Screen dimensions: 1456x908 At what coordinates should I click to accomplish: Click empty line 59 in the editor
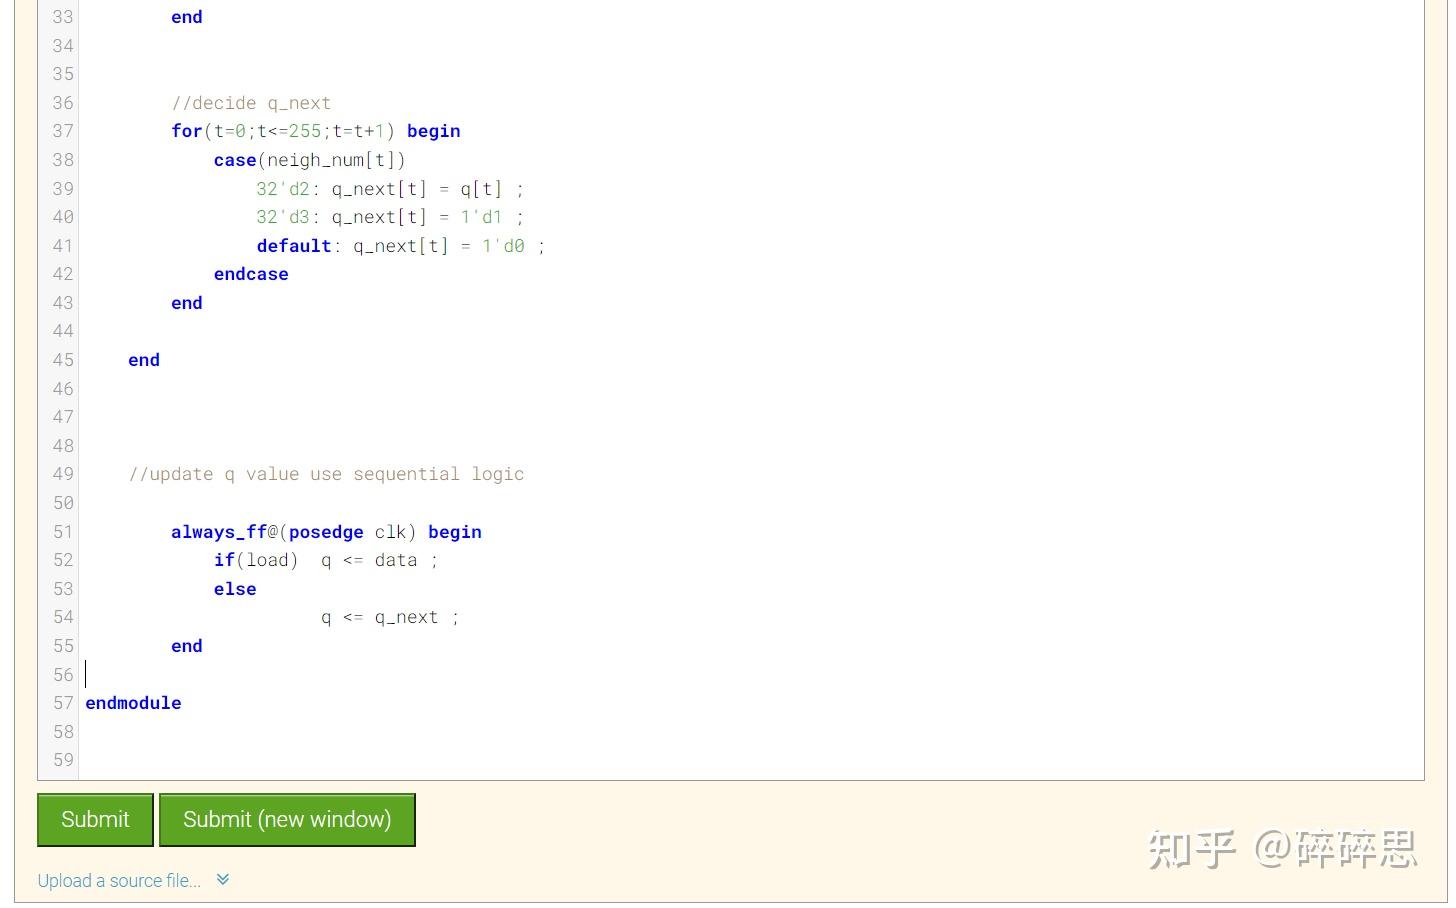pyautogui.click(x=300, y=760)
